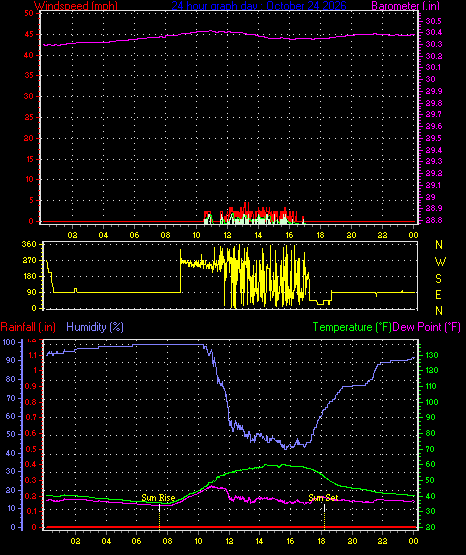Click the "110" green temperature axis value
The width and height of the screenshot is (466, 555).
coord(432,386)
